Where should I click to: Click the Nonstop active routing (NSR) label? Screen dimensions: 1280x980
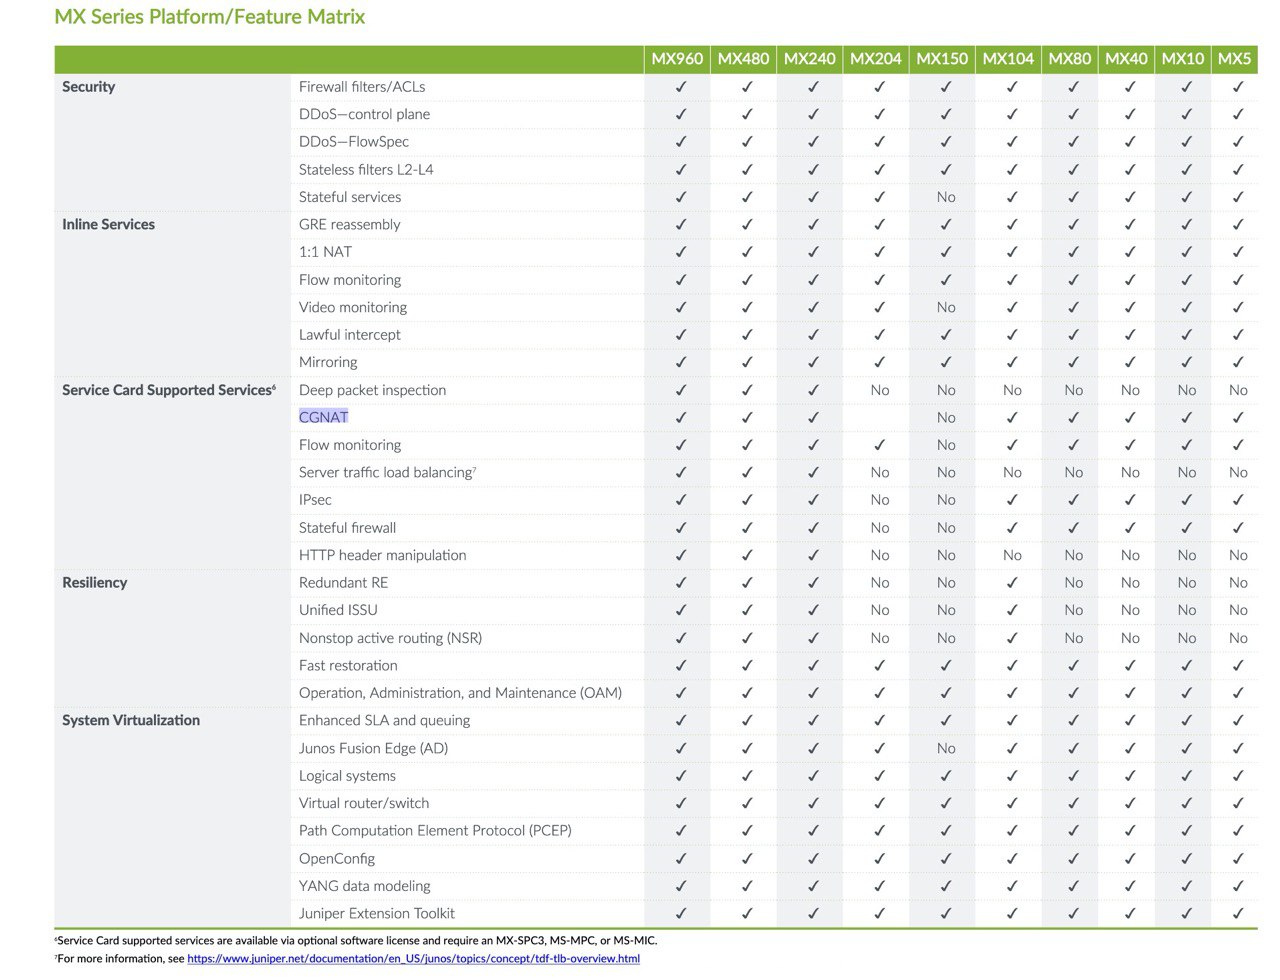coord(390,638)
